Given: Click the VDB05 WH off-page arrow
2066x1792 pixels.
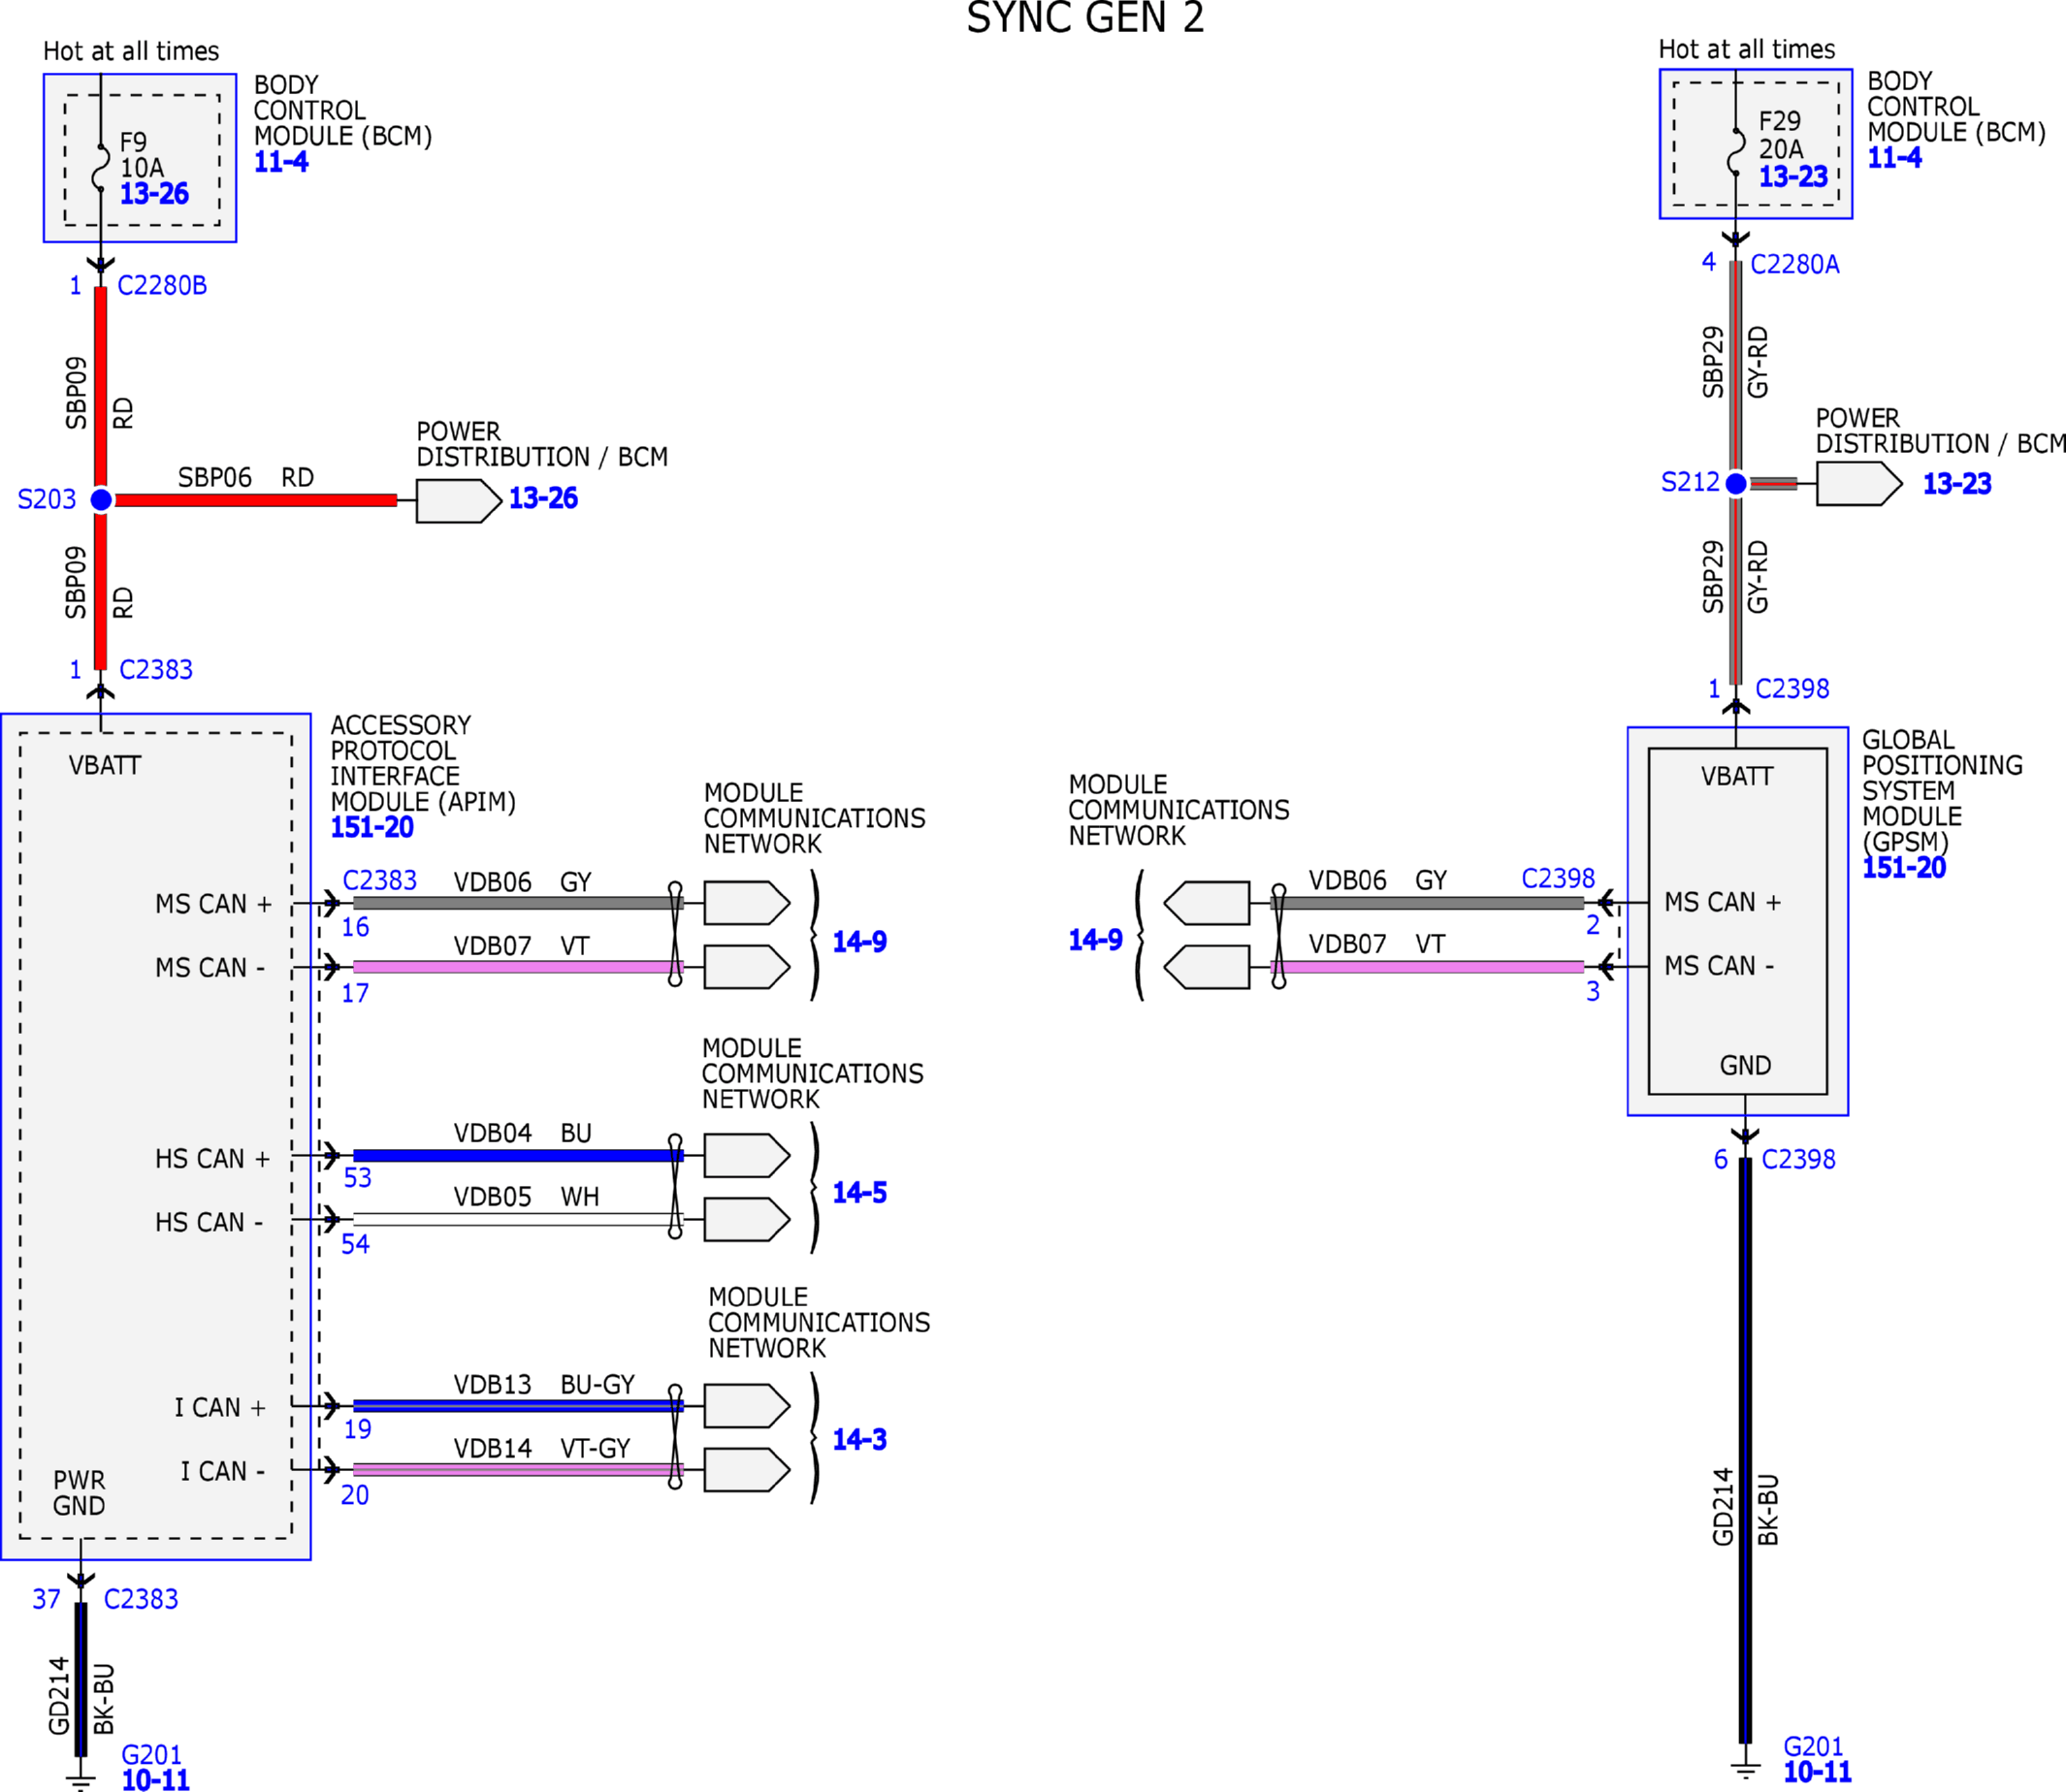Looking at the screenshot, I should point(747,1220).
